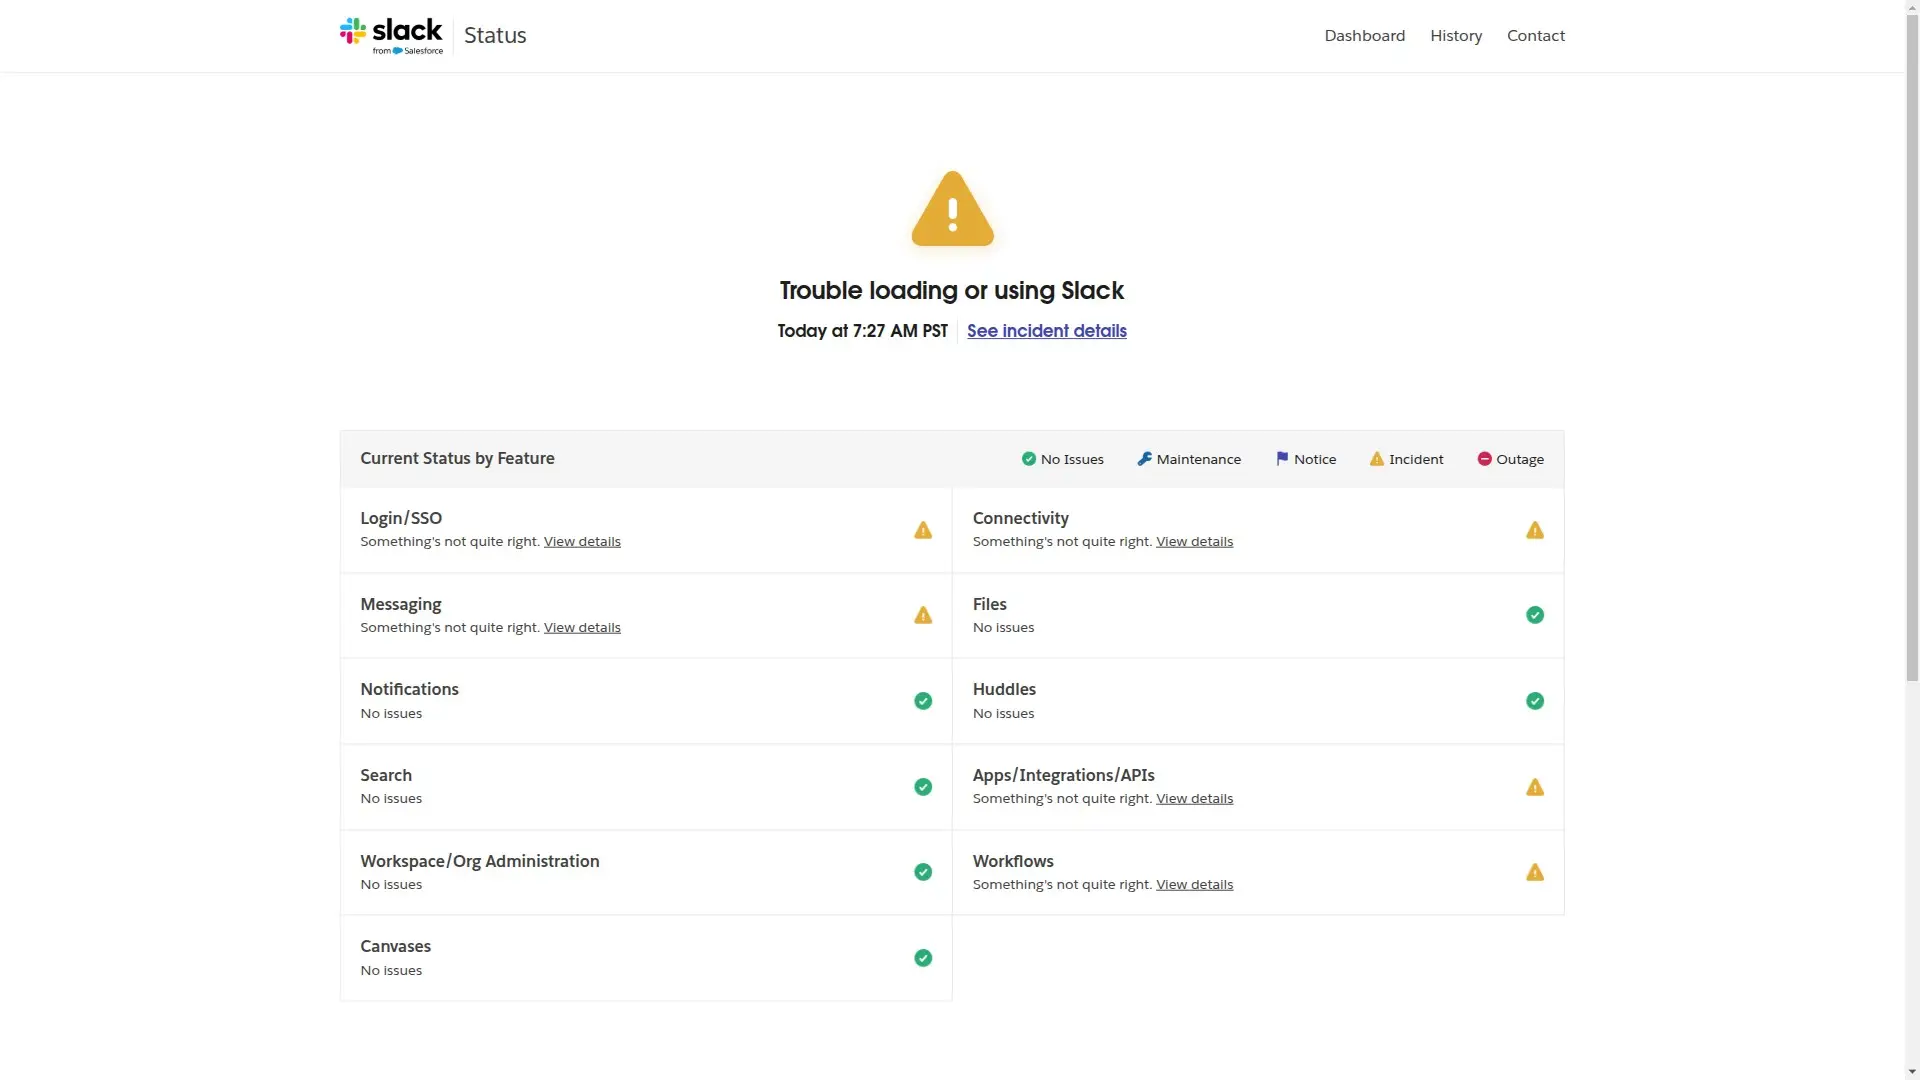The height and width of the screenshot is (1080, 1920).
Task: Click the Workspace/Org Administration checkmark icon
Action: pos(923,872)
